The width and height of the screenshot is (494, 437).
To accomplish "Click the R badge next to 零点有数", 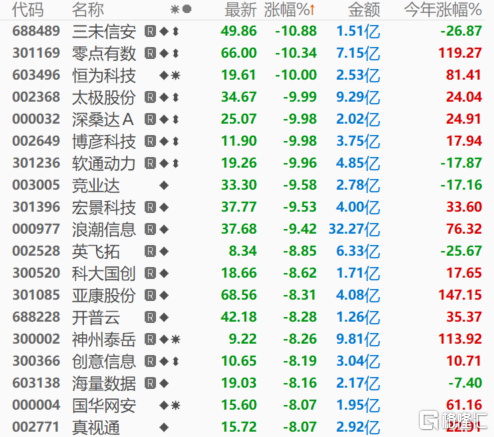I will click(150, 53).
